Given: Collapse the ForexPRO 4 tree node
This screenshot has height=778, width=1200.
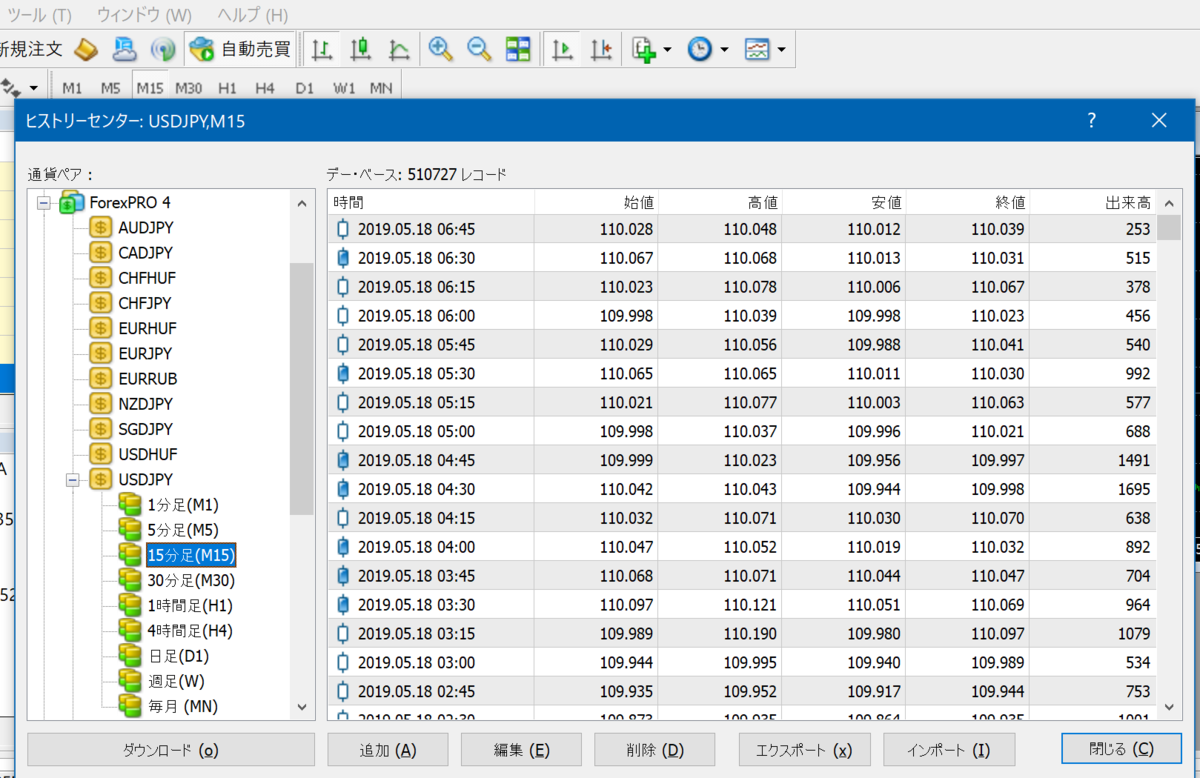Looking at the screenshot, I should pos(43,202).
